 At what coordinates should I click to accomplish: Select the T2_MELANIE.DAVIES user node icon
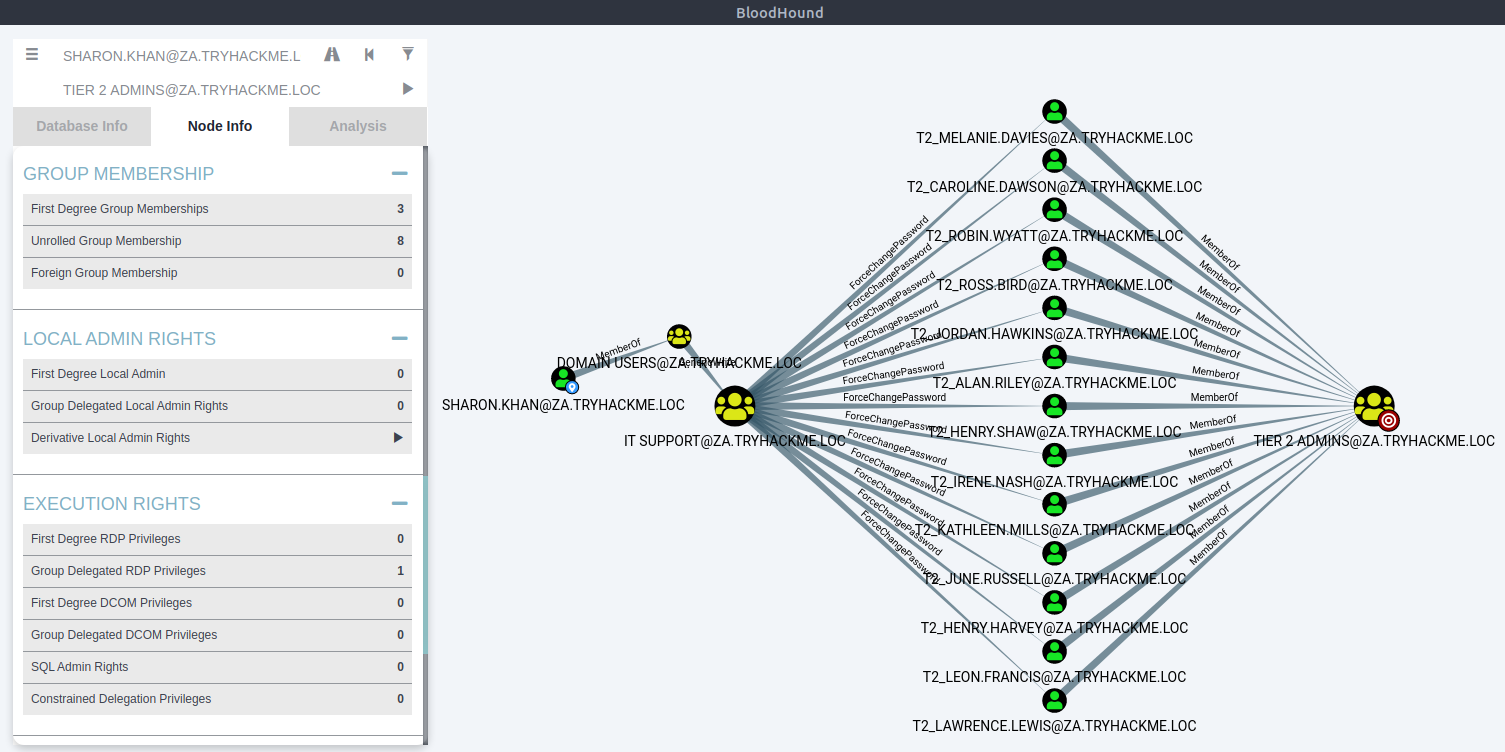[x=1054, y=111]
